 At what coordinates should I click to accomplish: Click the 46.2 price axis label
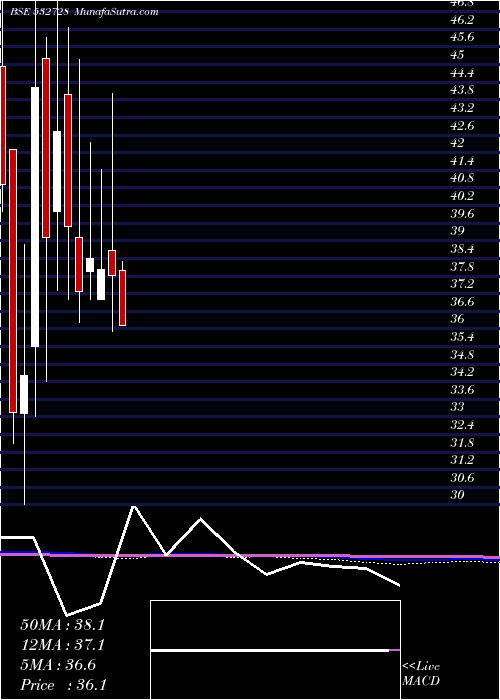coord(462,20)
